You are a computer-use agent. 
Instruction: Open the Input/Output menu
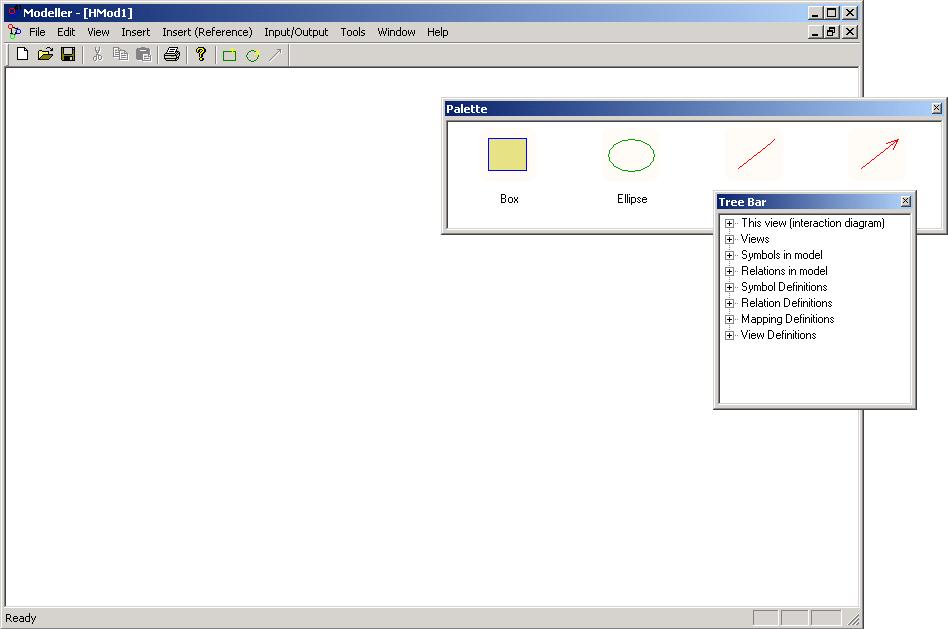coord(296,32)
